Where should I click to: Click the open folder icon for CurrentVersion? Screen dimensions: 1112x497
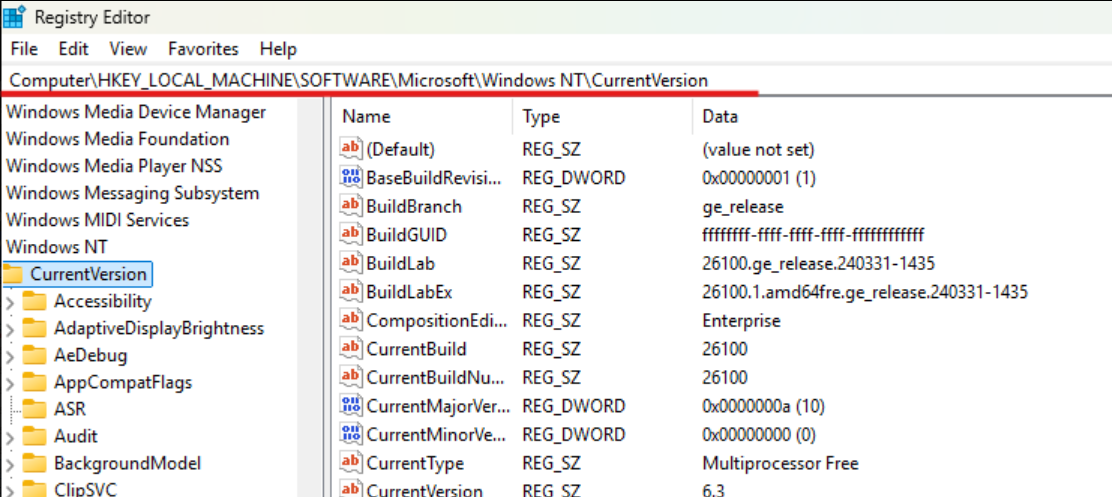pos(14,275)
